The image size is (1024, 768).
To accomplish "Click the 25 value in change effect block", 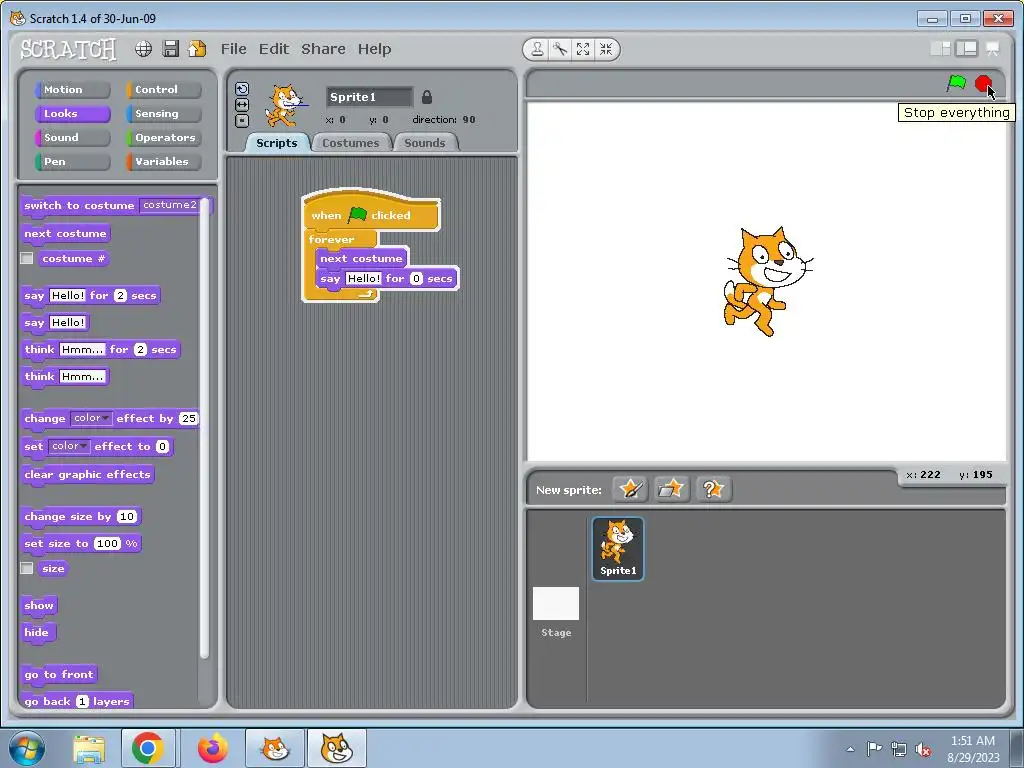I will pos(189,419).
